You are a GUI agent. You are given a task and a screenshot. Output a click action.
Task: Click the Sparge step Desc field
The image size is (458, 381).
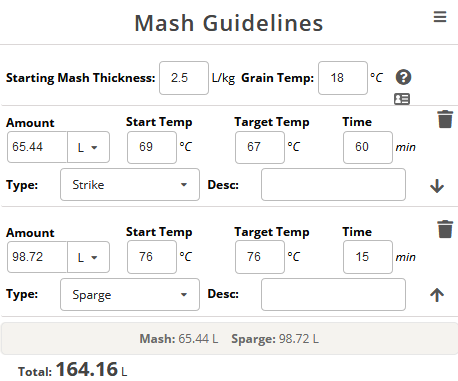pos(333,295)
